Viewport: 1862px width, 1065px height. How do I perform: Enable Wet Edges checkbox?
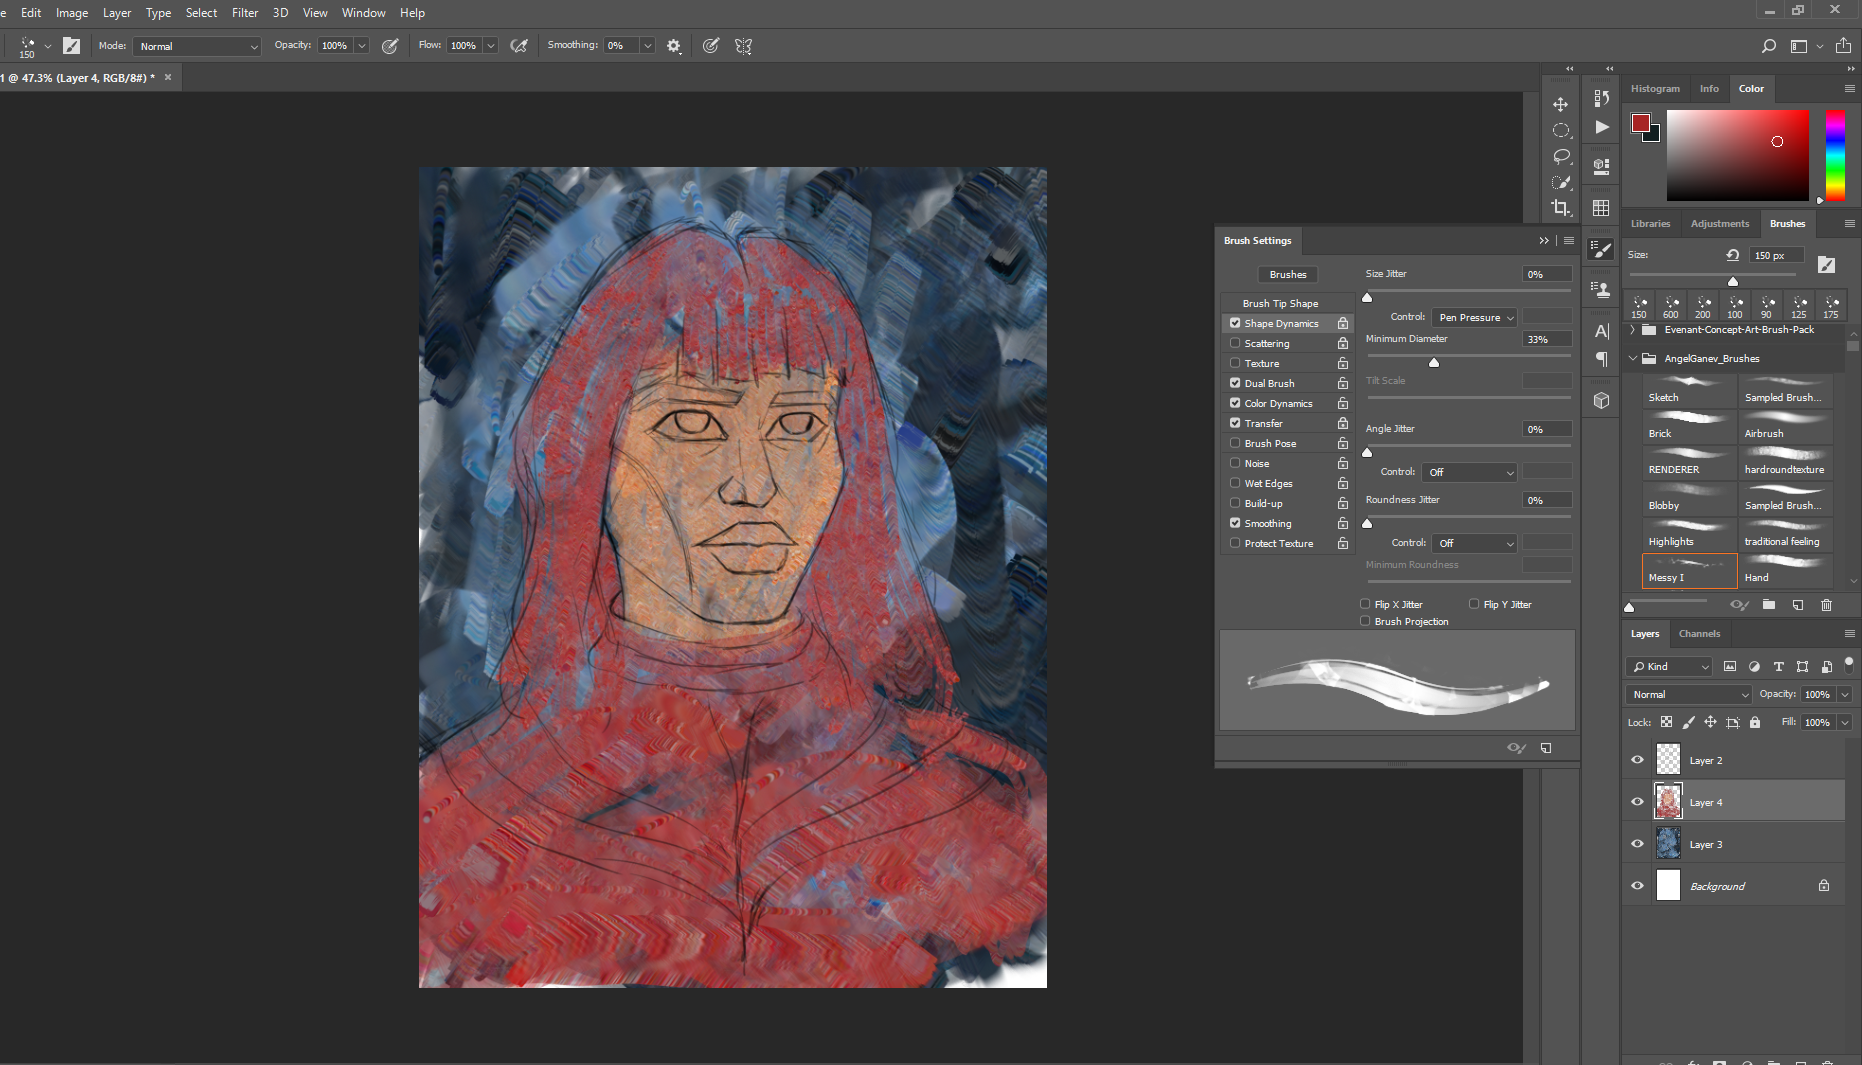(1235, 483)
